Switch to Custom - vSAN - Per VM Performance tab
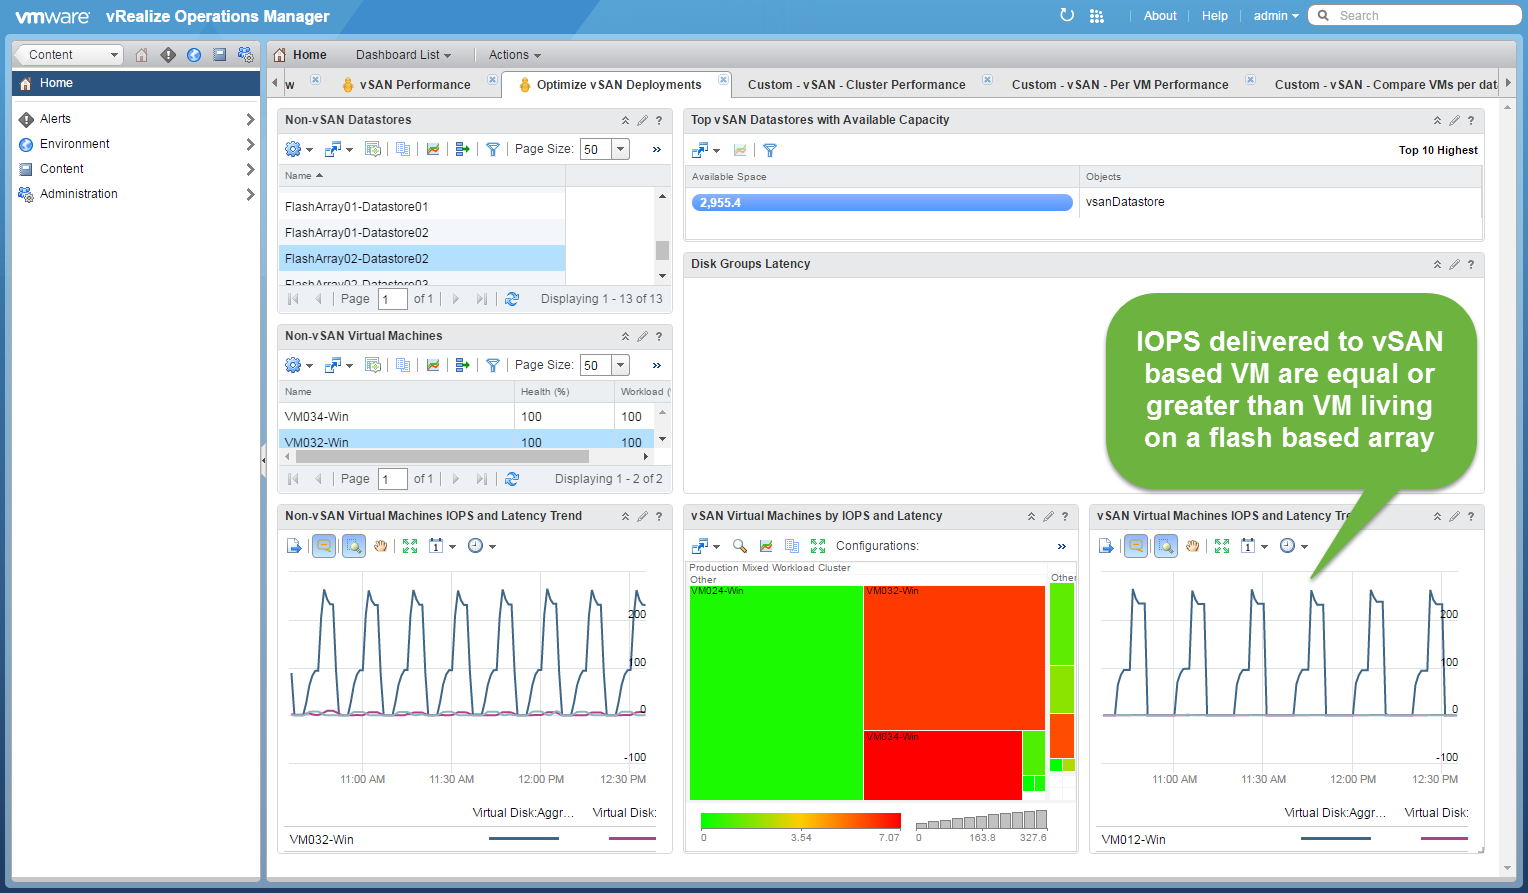Image resolution: width=1528 pixels, height=893 pixels. click(1120, 85)
